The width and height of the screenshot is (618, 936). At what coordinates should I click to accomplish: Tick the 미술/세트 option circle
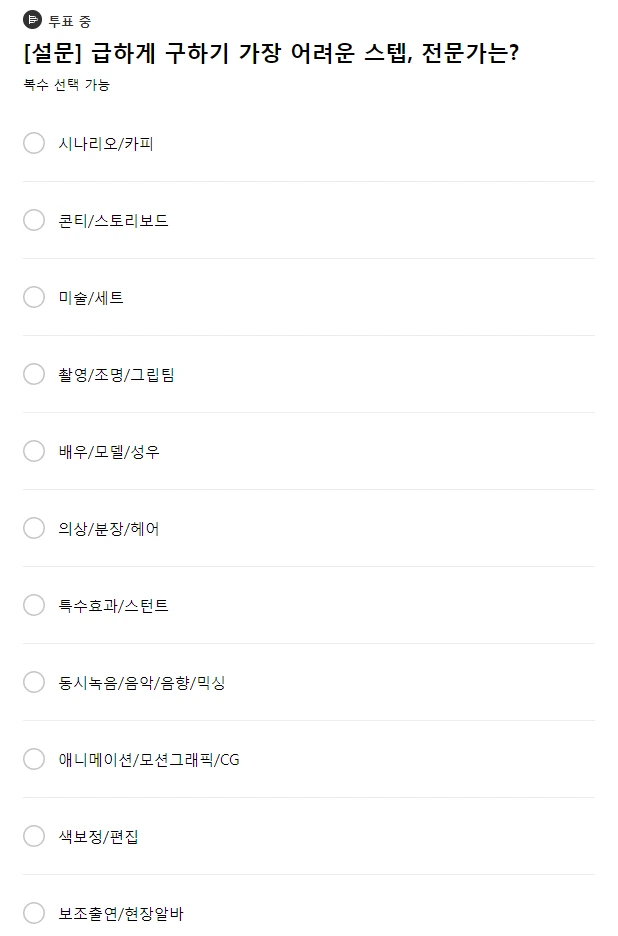(34, 297)
